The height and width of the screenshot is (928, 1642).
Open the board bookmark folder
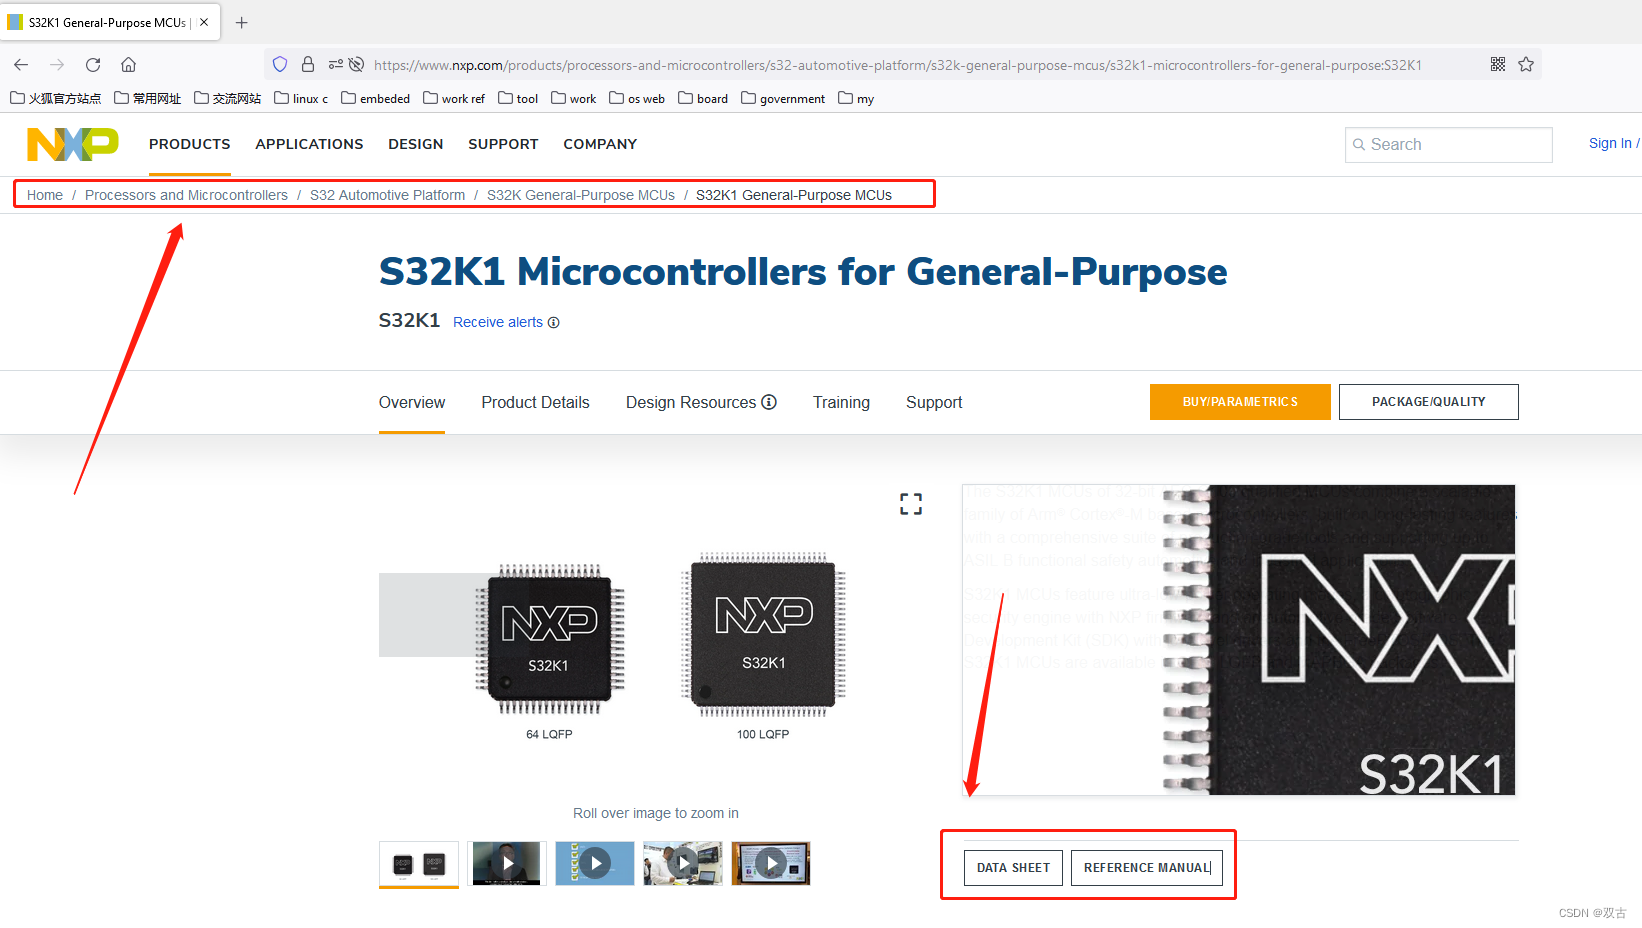[x=703, y=98]
